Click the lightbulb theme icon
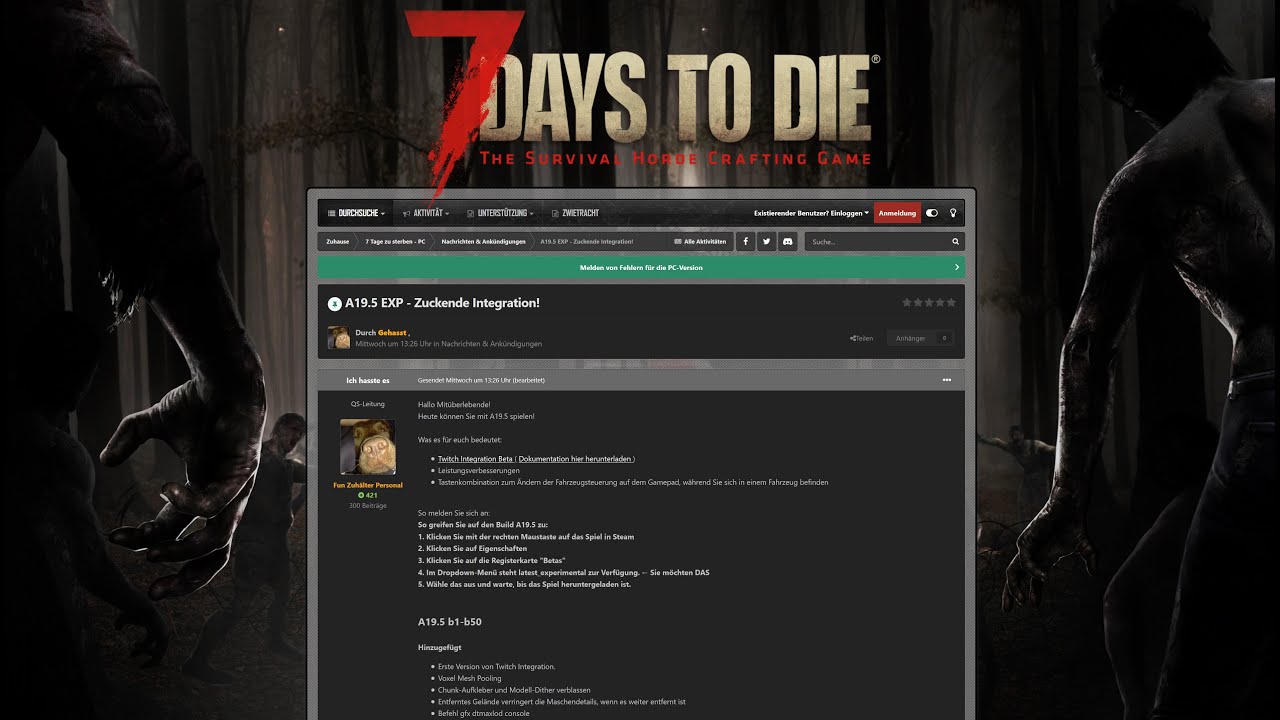This screenshot has height=720, width=1280. click(x=953, y=213)
